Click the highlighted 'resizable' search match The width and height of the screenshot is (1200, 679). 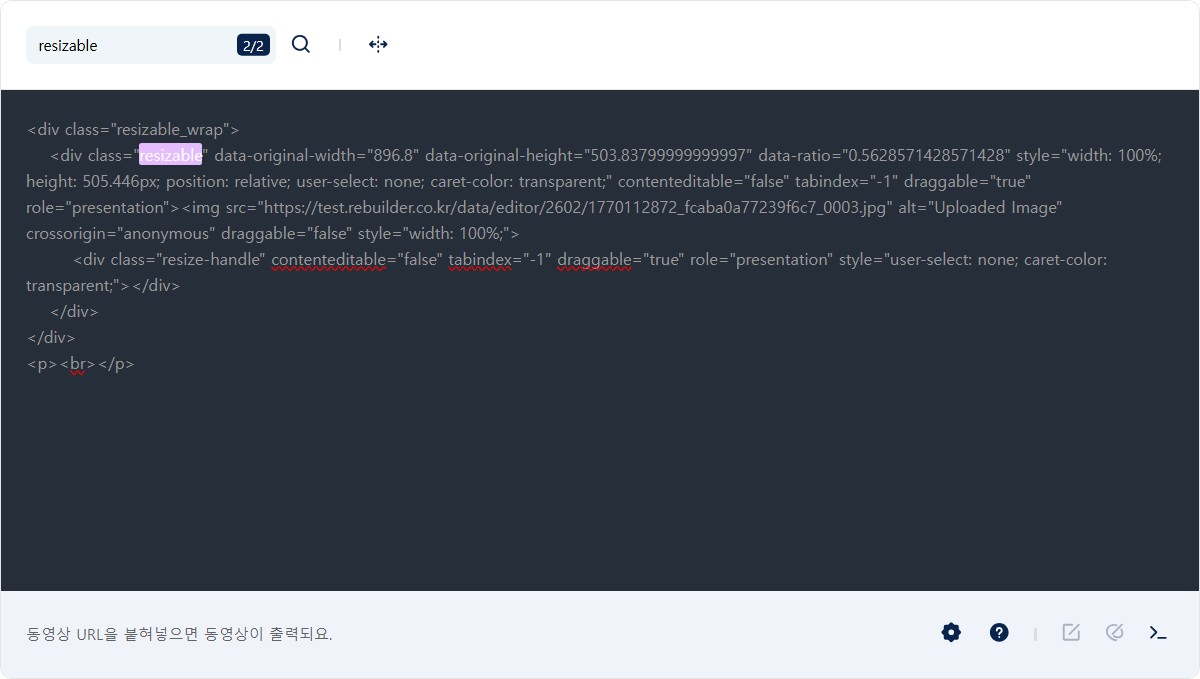pyautogui.click(x=170, y=155)
